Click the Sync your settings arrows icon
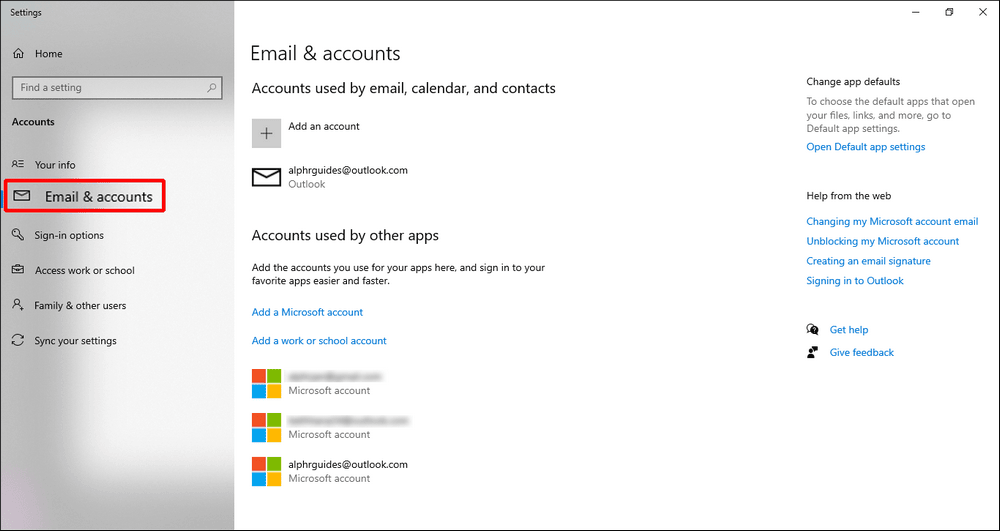The image size is (1000, 531). coord(18,340)
